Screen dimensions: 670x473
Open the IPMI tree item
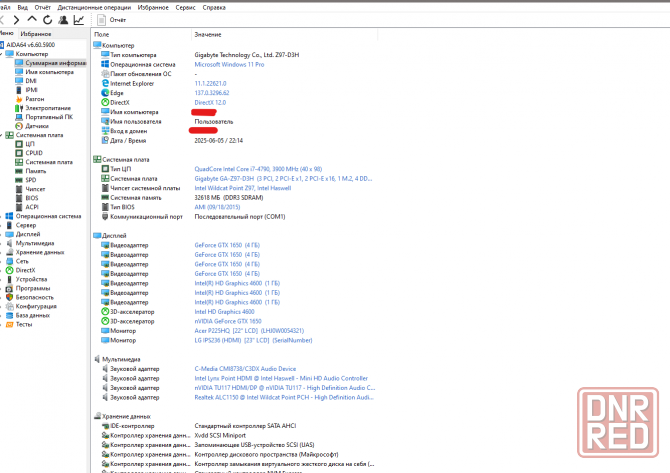coord(26,90)
